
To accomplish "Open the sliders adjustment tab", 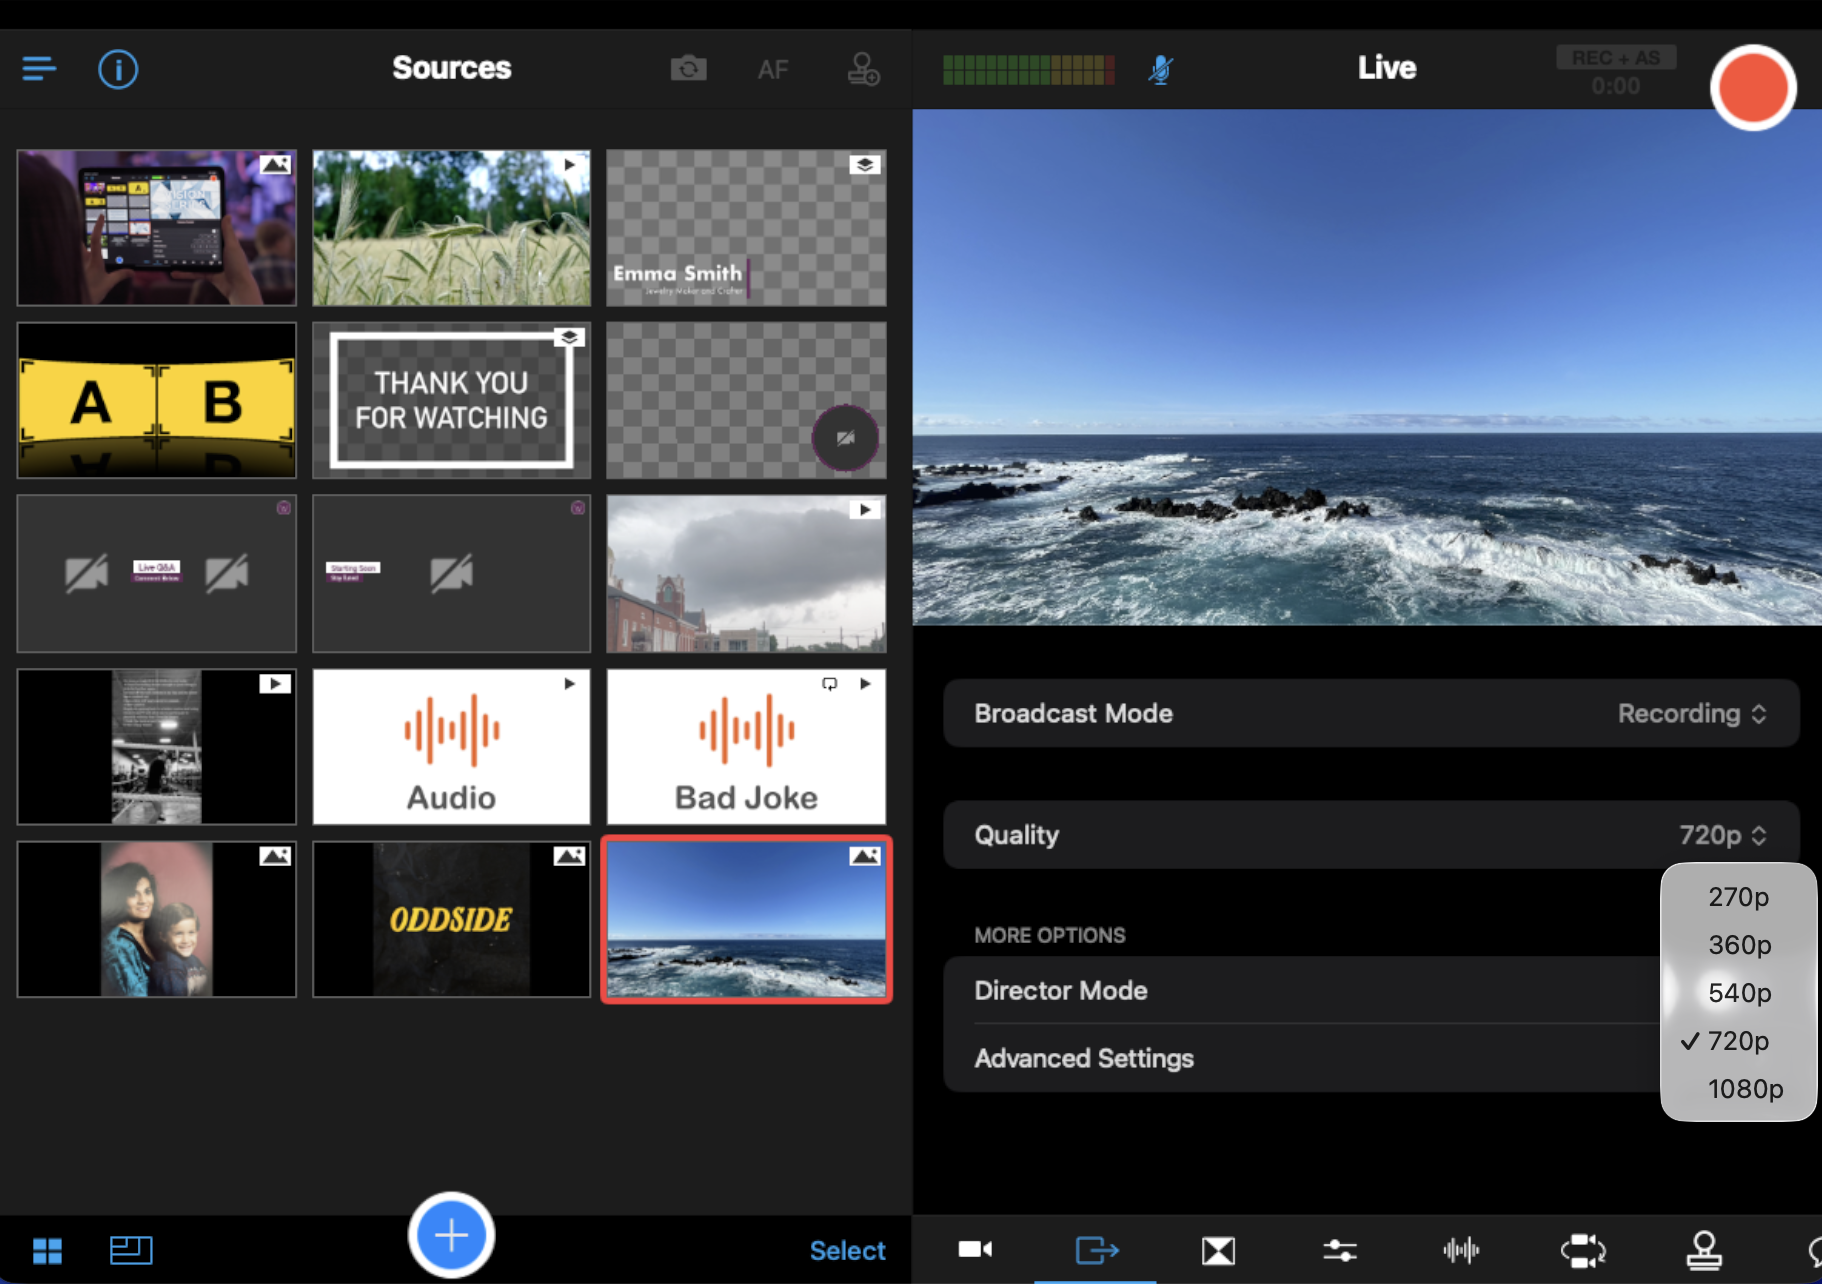I will click(1340, 1250).
